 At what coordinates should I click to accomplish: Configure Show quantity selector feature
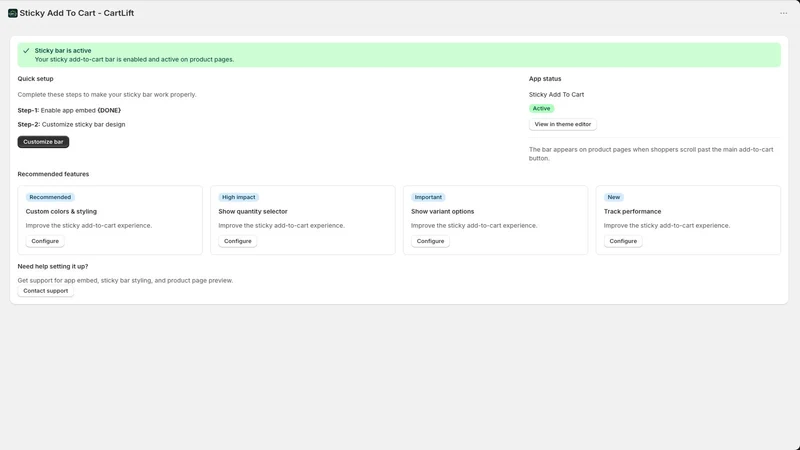point(238,241)
